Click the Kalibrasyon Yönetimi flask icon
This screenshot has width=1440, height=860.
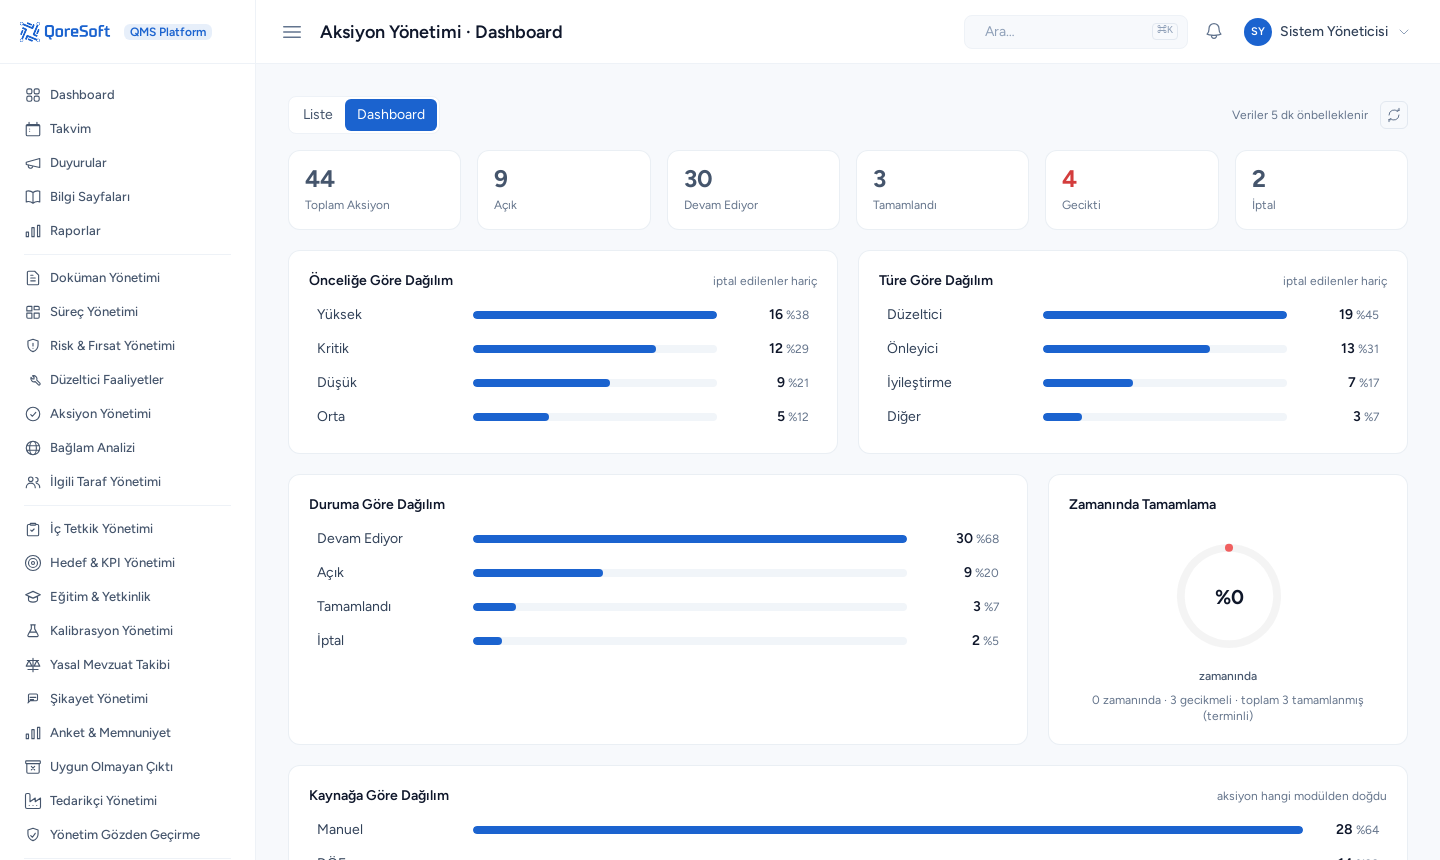coord(33,631)
